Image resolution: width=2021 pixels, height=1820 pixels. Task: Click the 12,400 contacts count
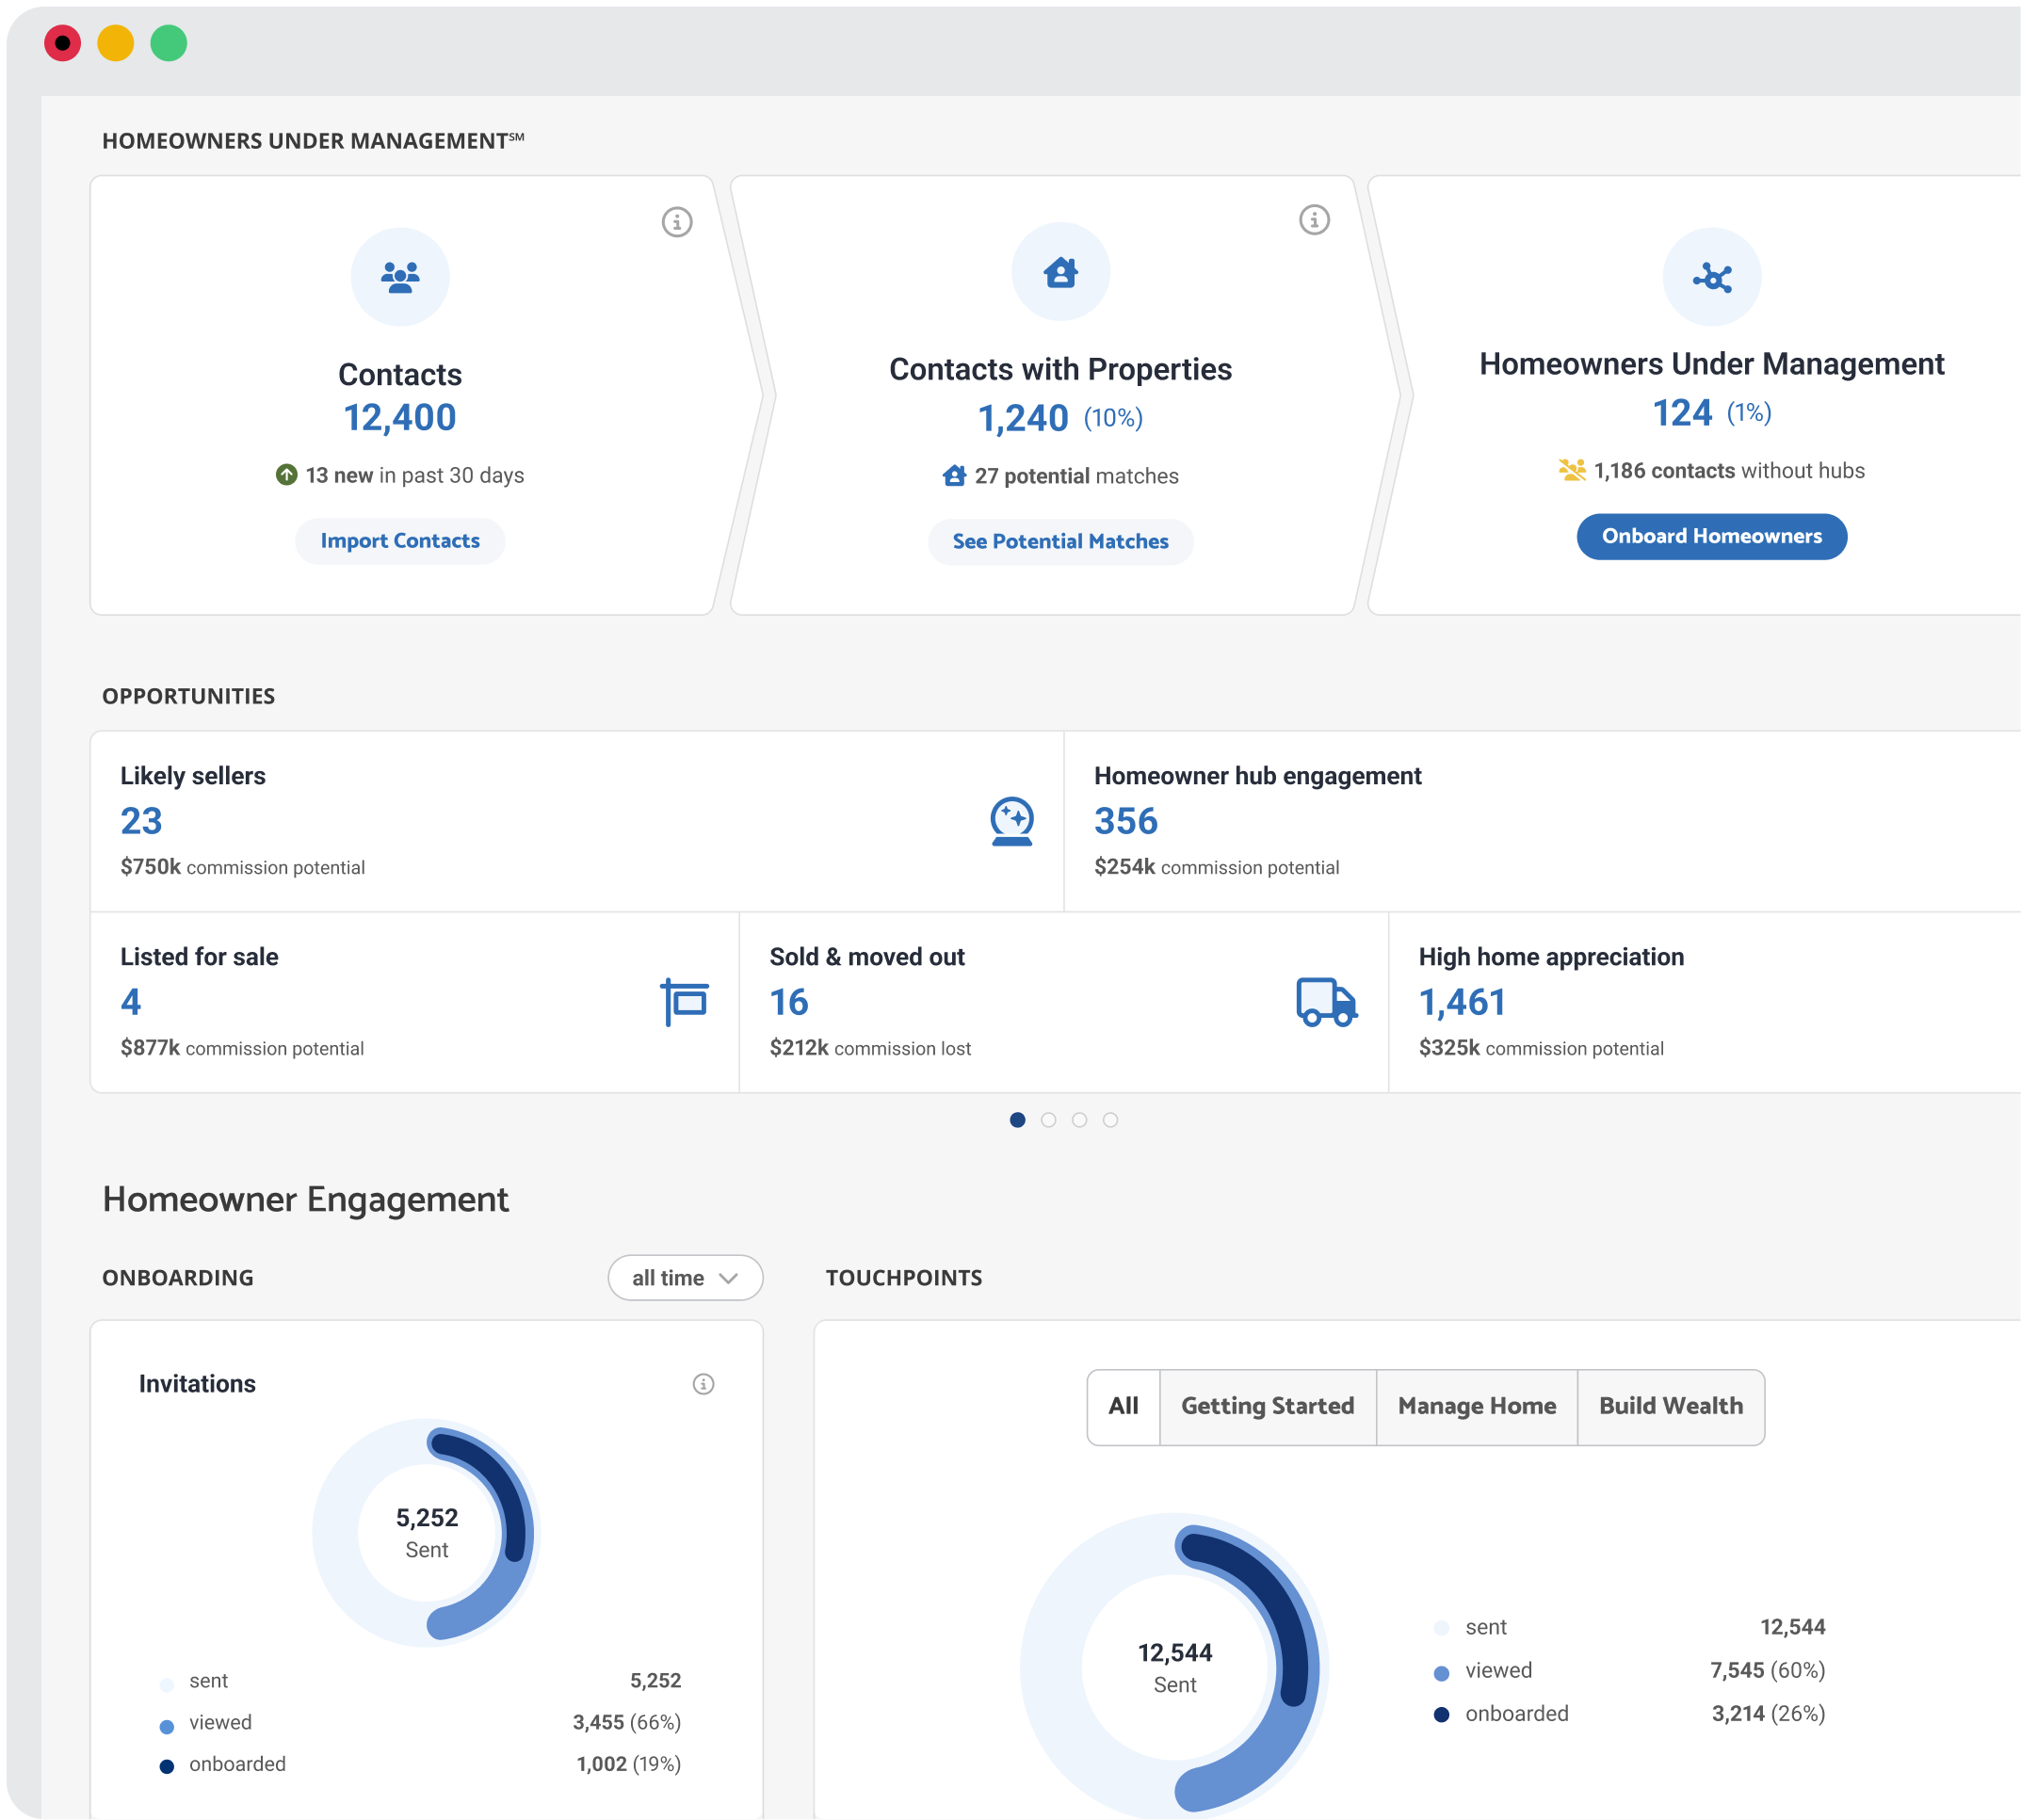click(x=400, y=418)
